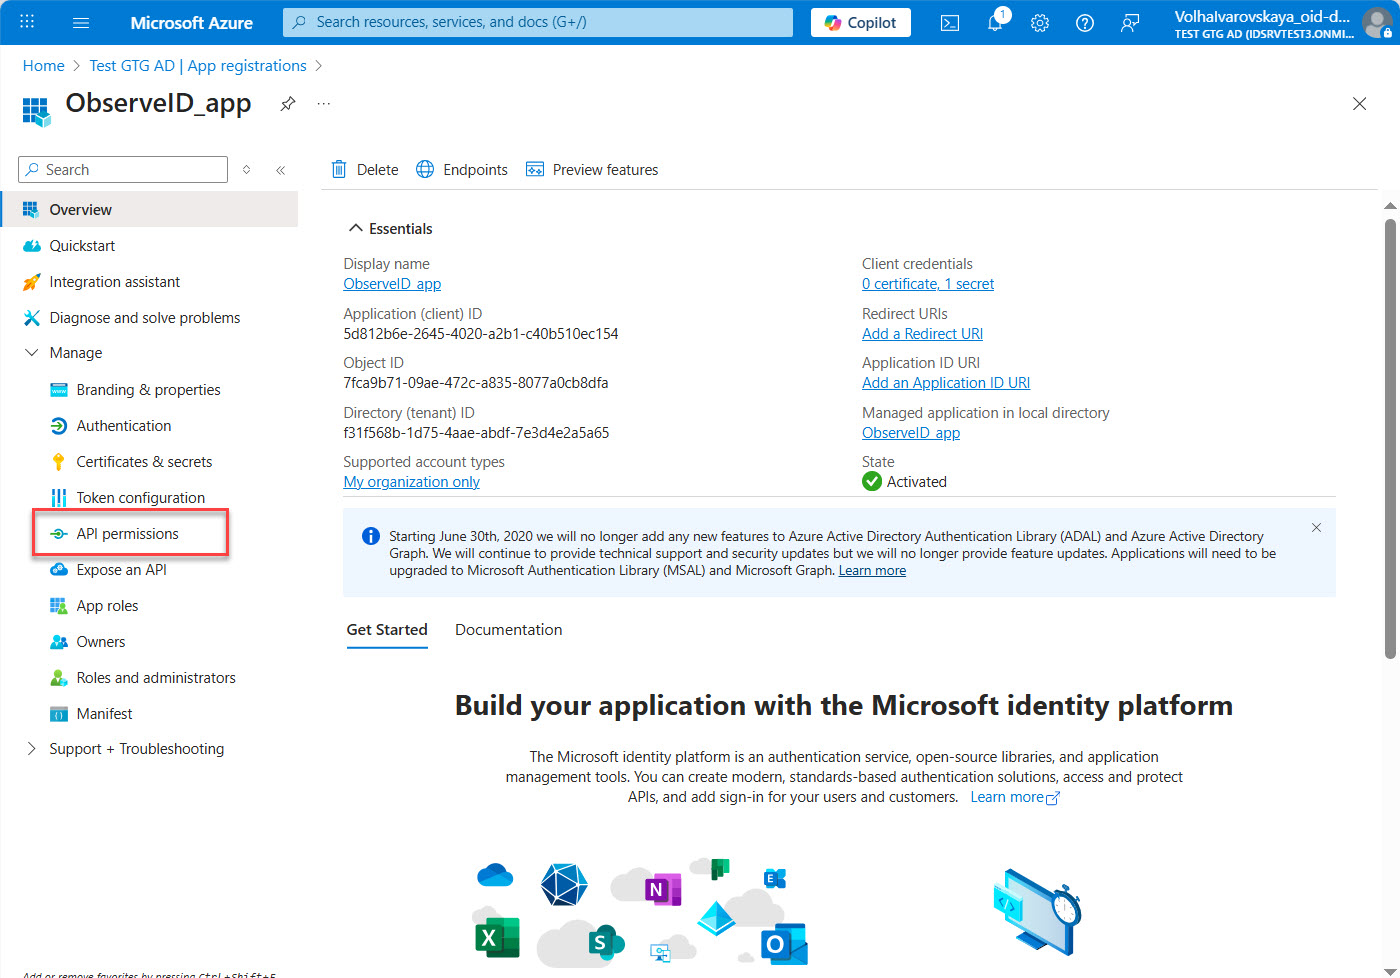Expand Support + Troubleshooting section
Screen dimensions: 1400x978
pyautogui.click(x=32, y=749)
